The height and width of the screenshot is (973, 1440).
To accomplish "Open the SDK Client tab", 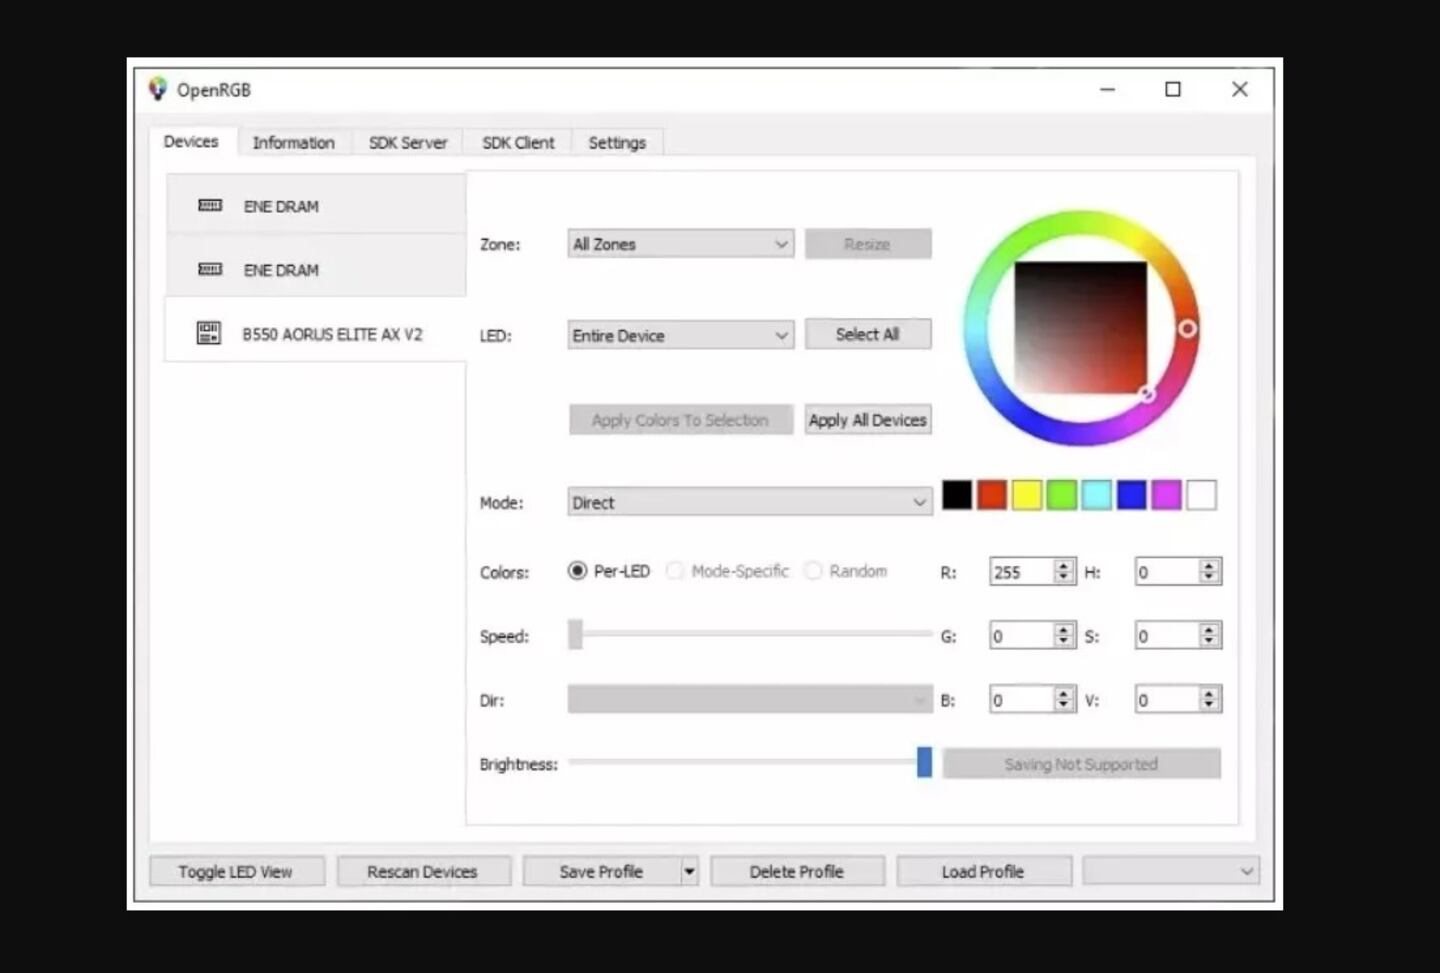I will [x=517, y=142].
